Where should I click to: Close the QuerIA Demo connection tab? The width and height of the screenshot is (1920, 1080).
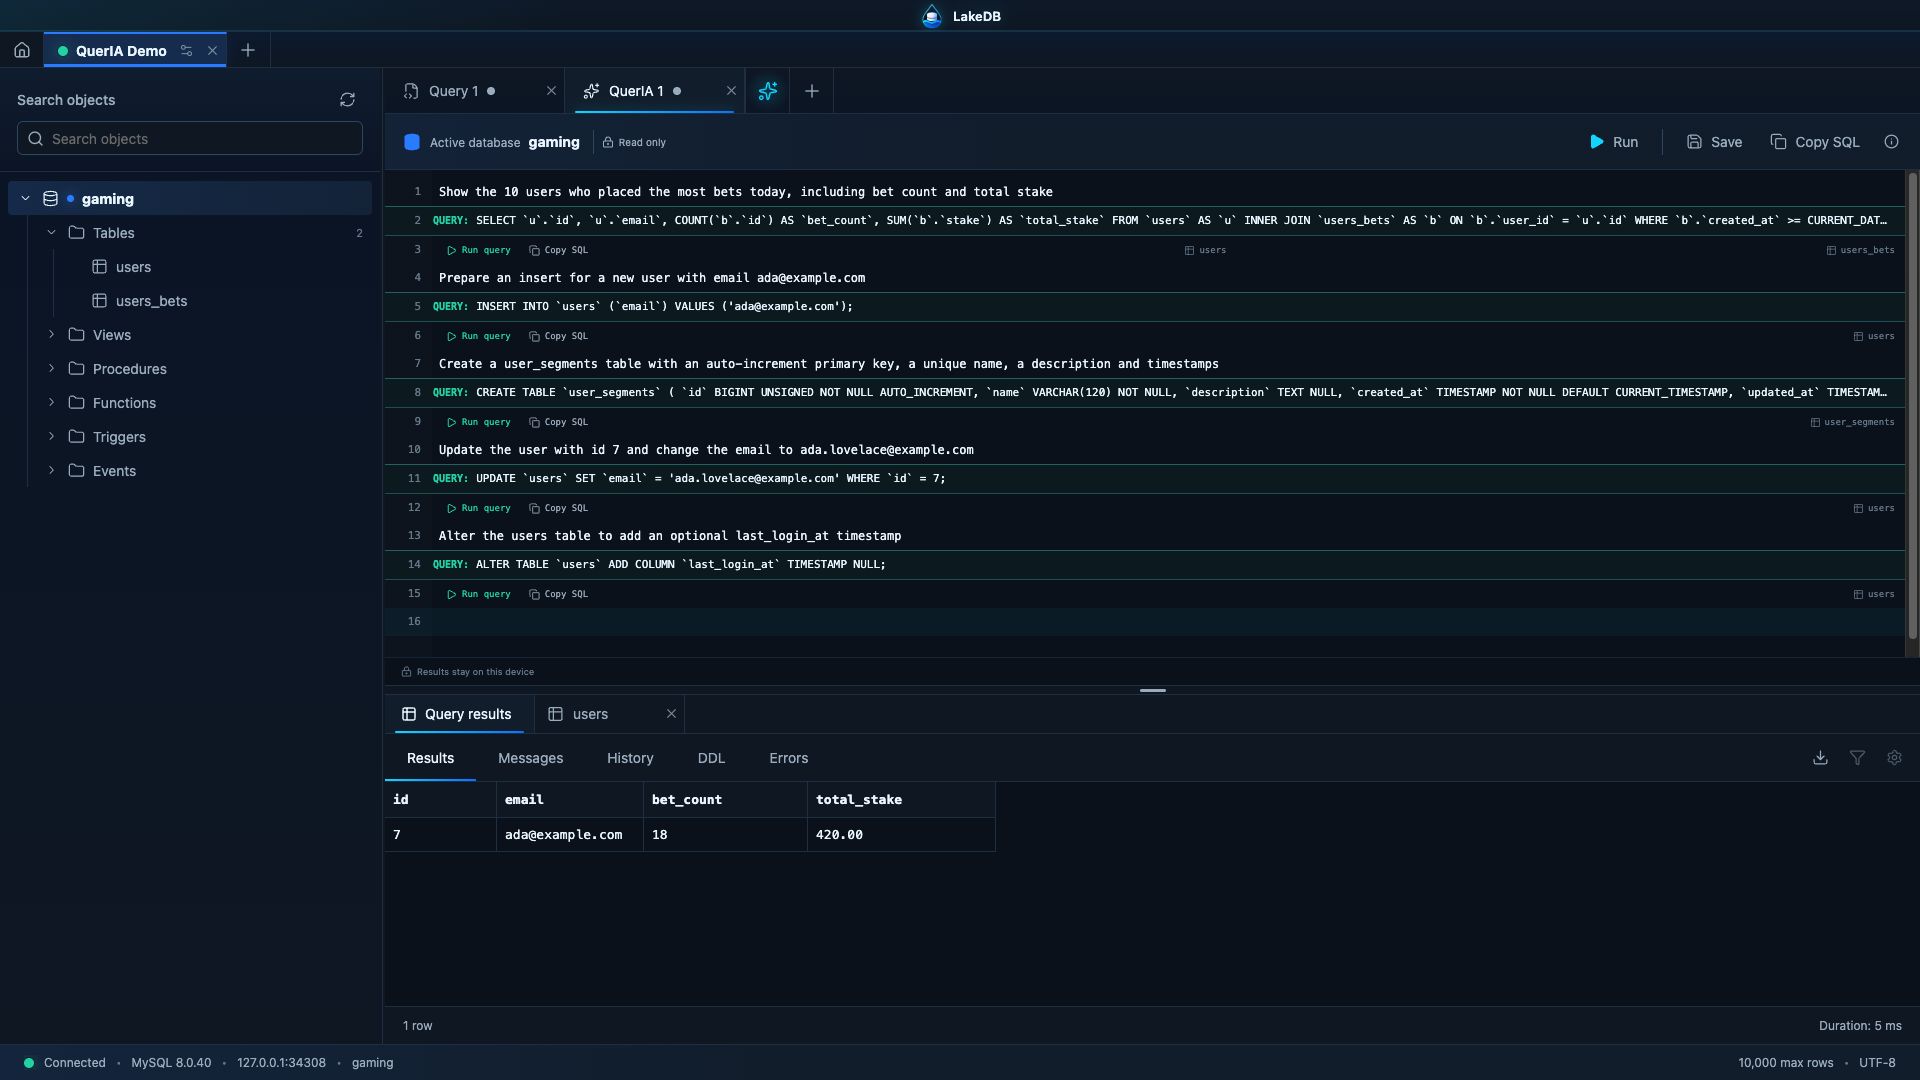[x=212, y=50]
